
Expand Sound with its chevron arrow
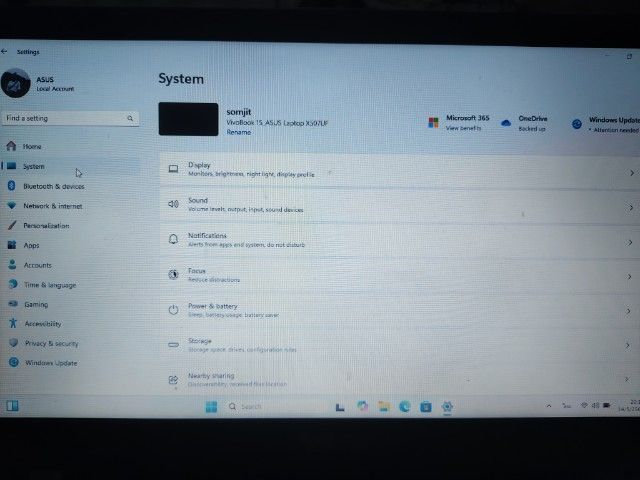click(x=631, y=208)
